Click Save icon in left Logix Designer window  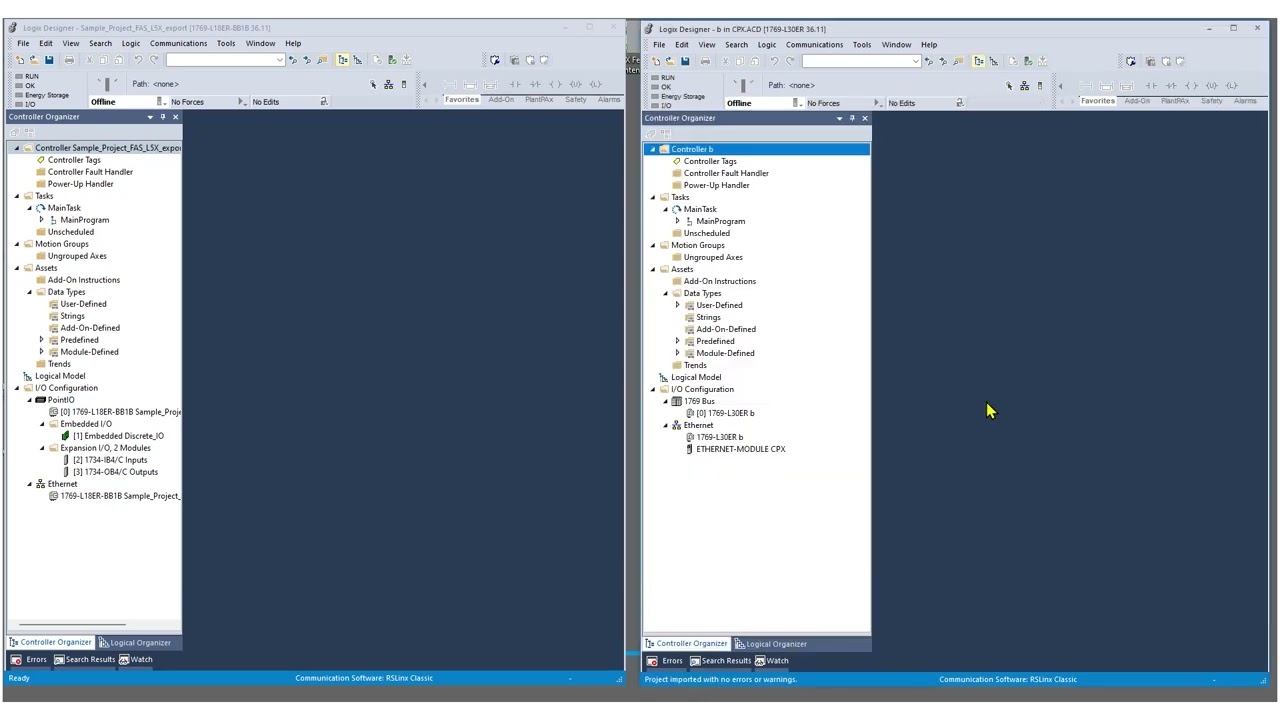(49, 60)
